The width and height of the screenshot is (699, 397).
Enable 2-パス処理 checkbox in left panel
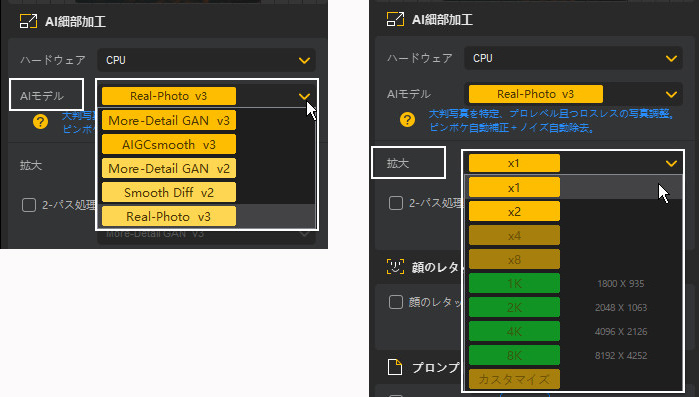[x=29, y=205]
